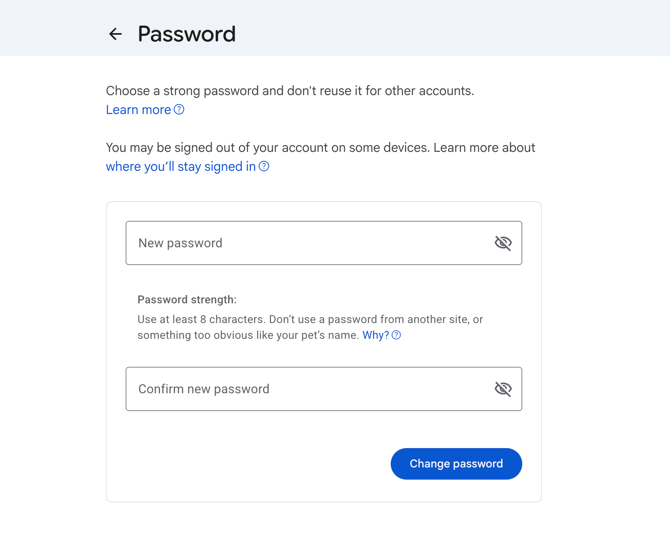Select the 'Password strength:' label
Image resolution: width=670 pixels, height=538 pixels.
tap(187, 300)
